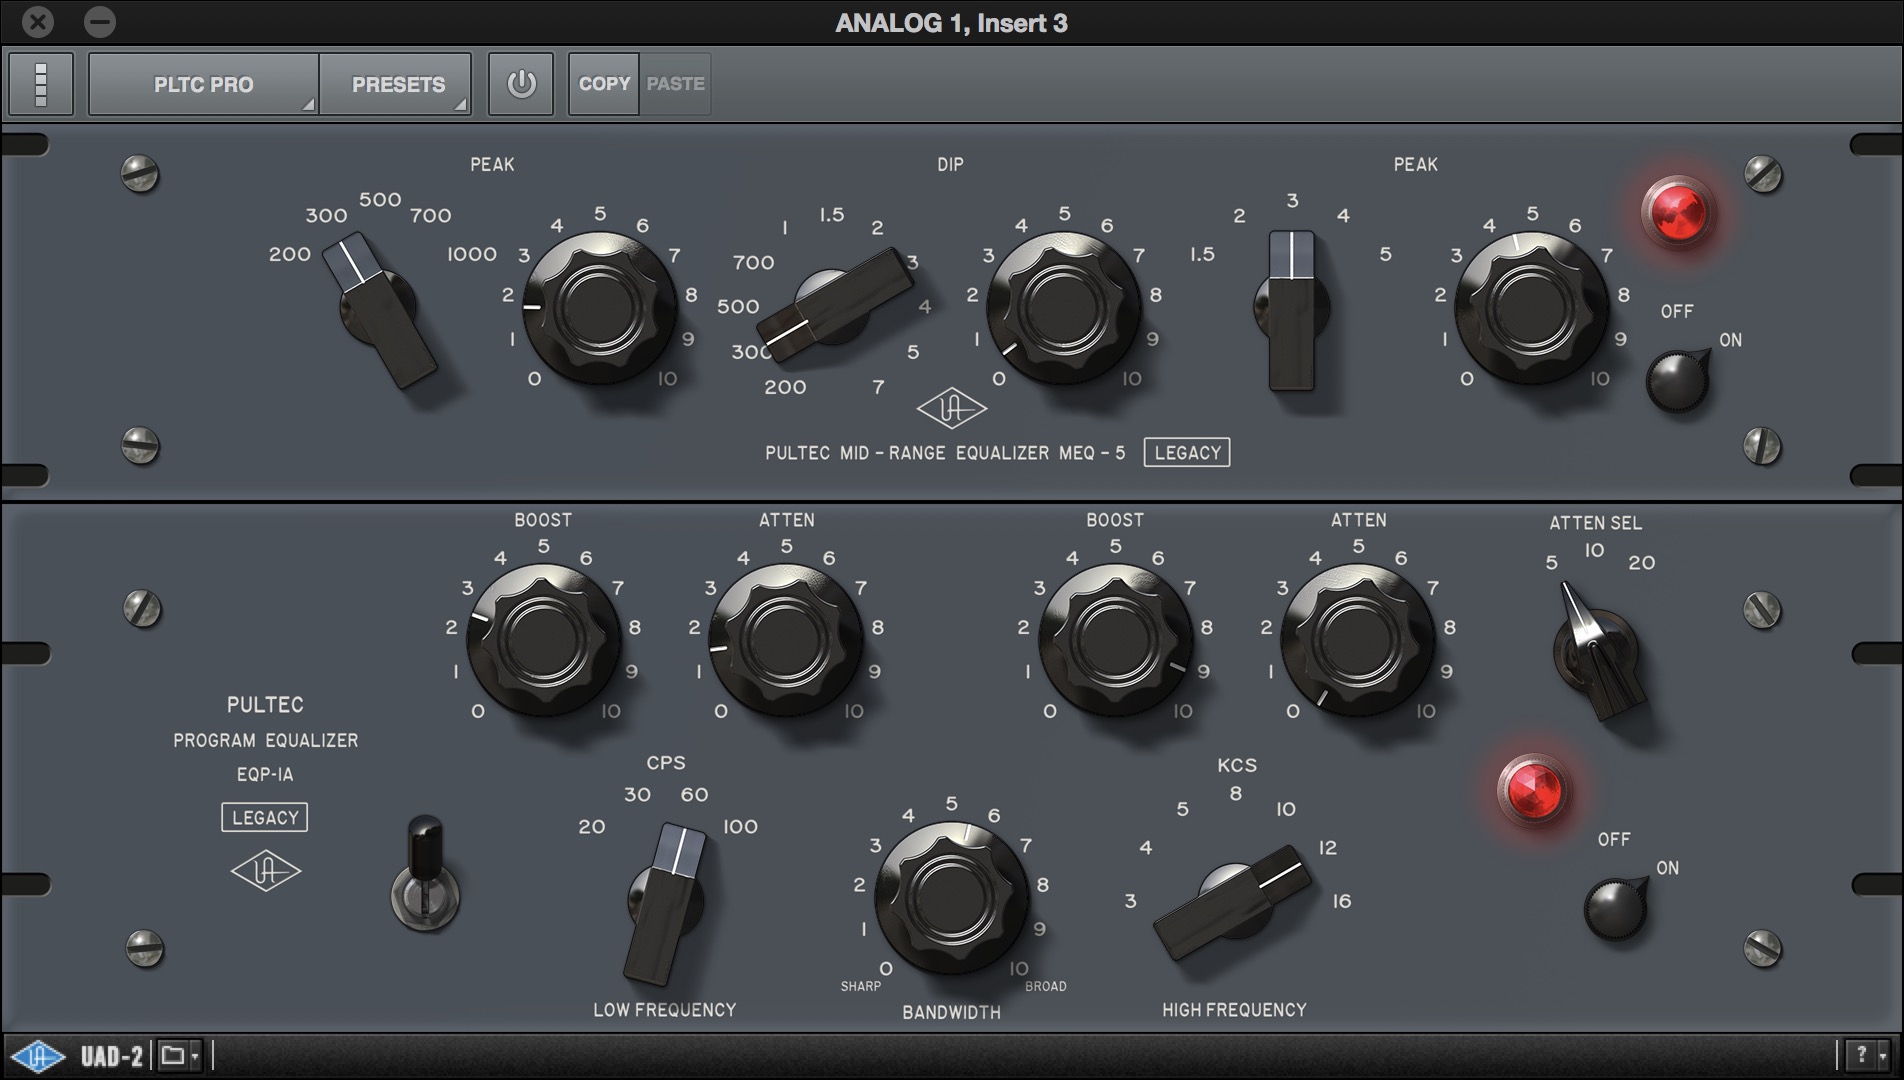Click the plugin power bypass icon
This screenshot has height=1080, width=1904.
(520, 84)
